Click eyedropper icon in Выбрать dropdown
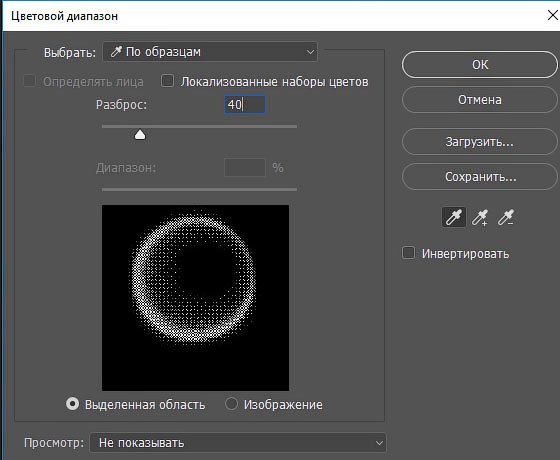This screenshot has height=460, width=560. coord(116,52)
